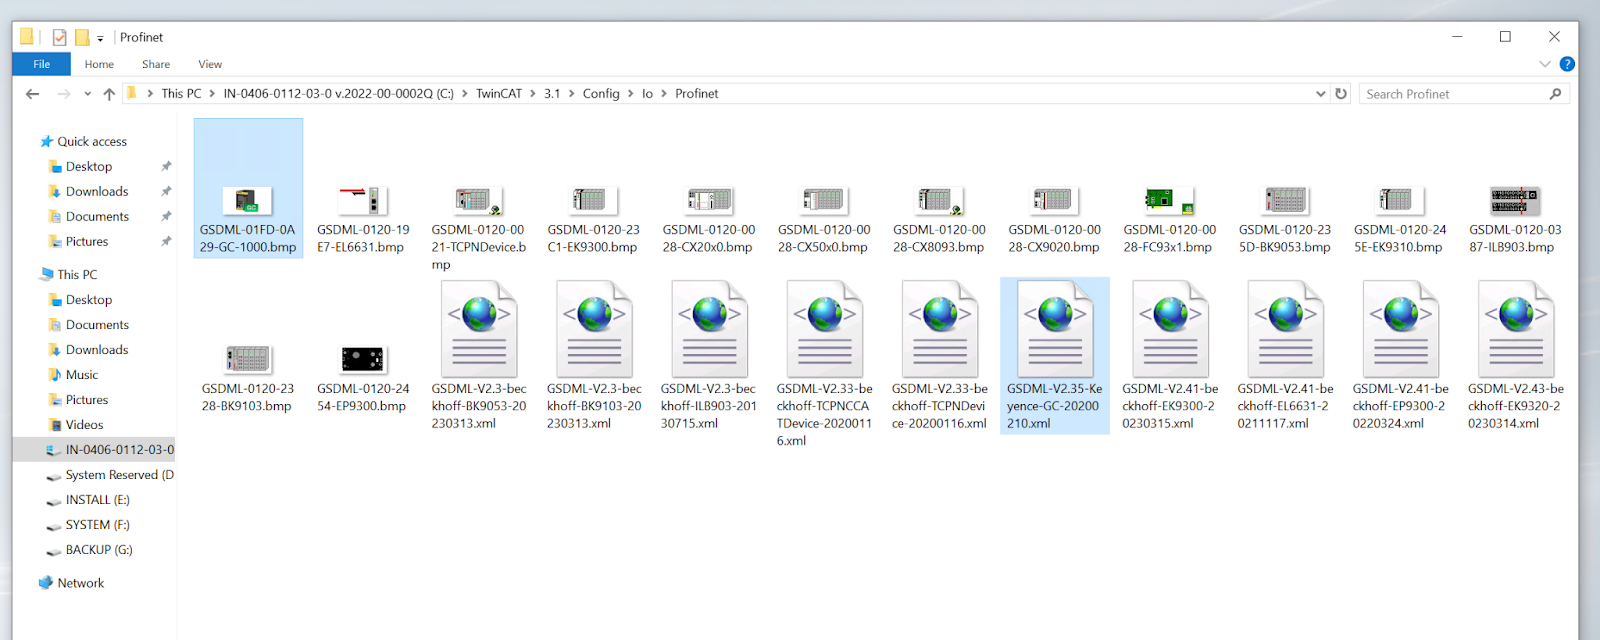Image resolution: width=1600 pixels, height=640 pixels.
Task: Open INSTALL (E:) drive
Action: [x=97, y=500]
